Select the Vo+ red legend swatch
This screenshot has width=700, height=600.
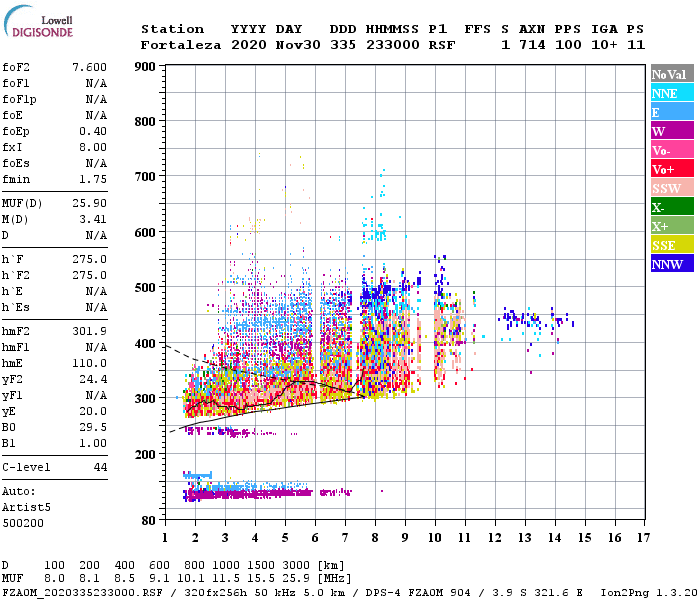pos(672,169)
